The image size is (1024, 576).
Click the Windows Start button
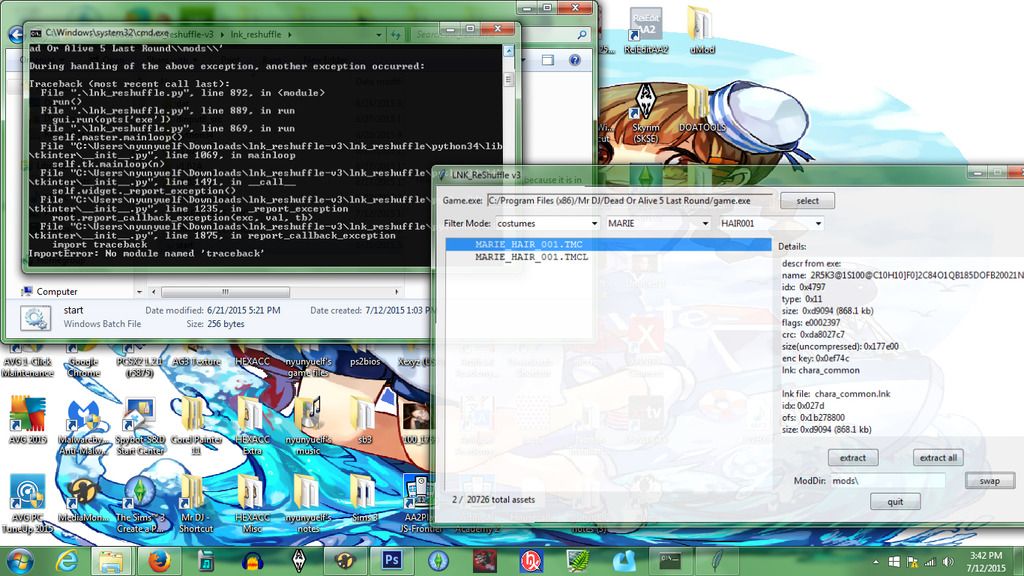point(19,561)
